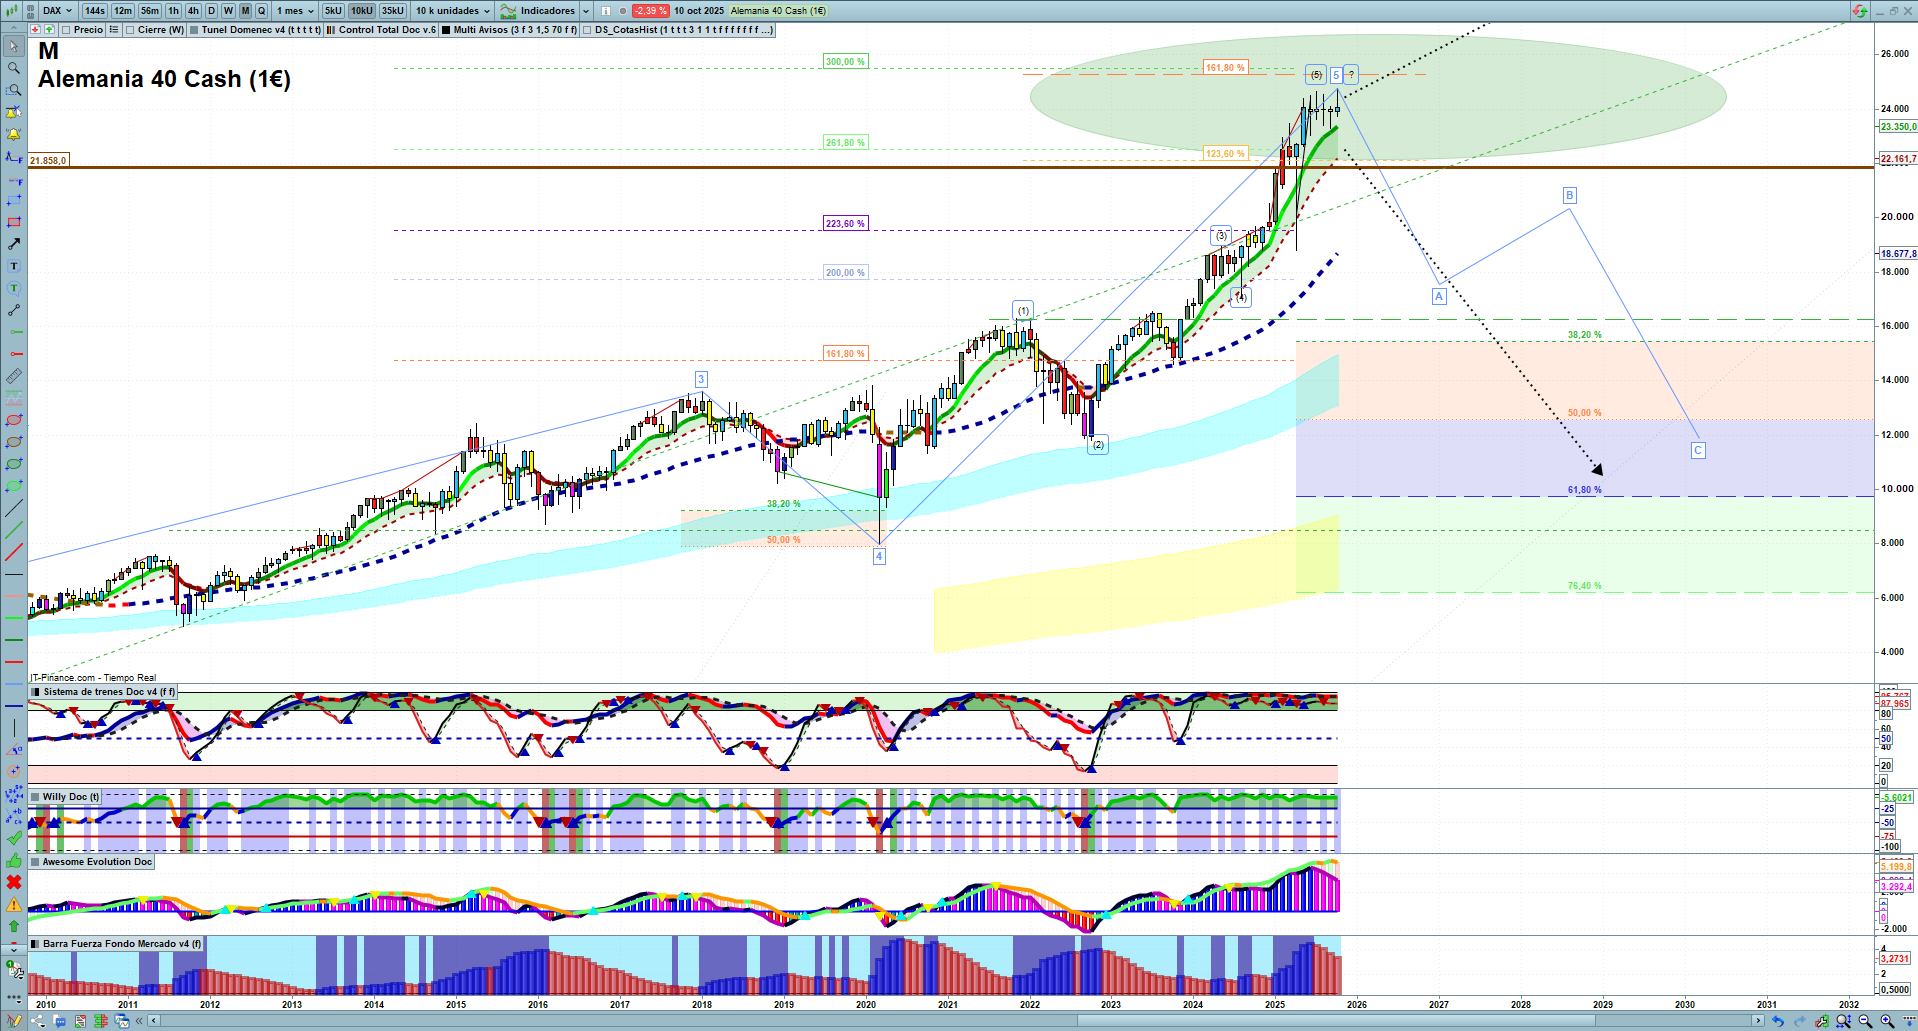This screenshot has width=1918, height=1031.
Task: Click the '223,60 %' Fibonacci label
Action: pyautogui.click(x=845, y=224)
